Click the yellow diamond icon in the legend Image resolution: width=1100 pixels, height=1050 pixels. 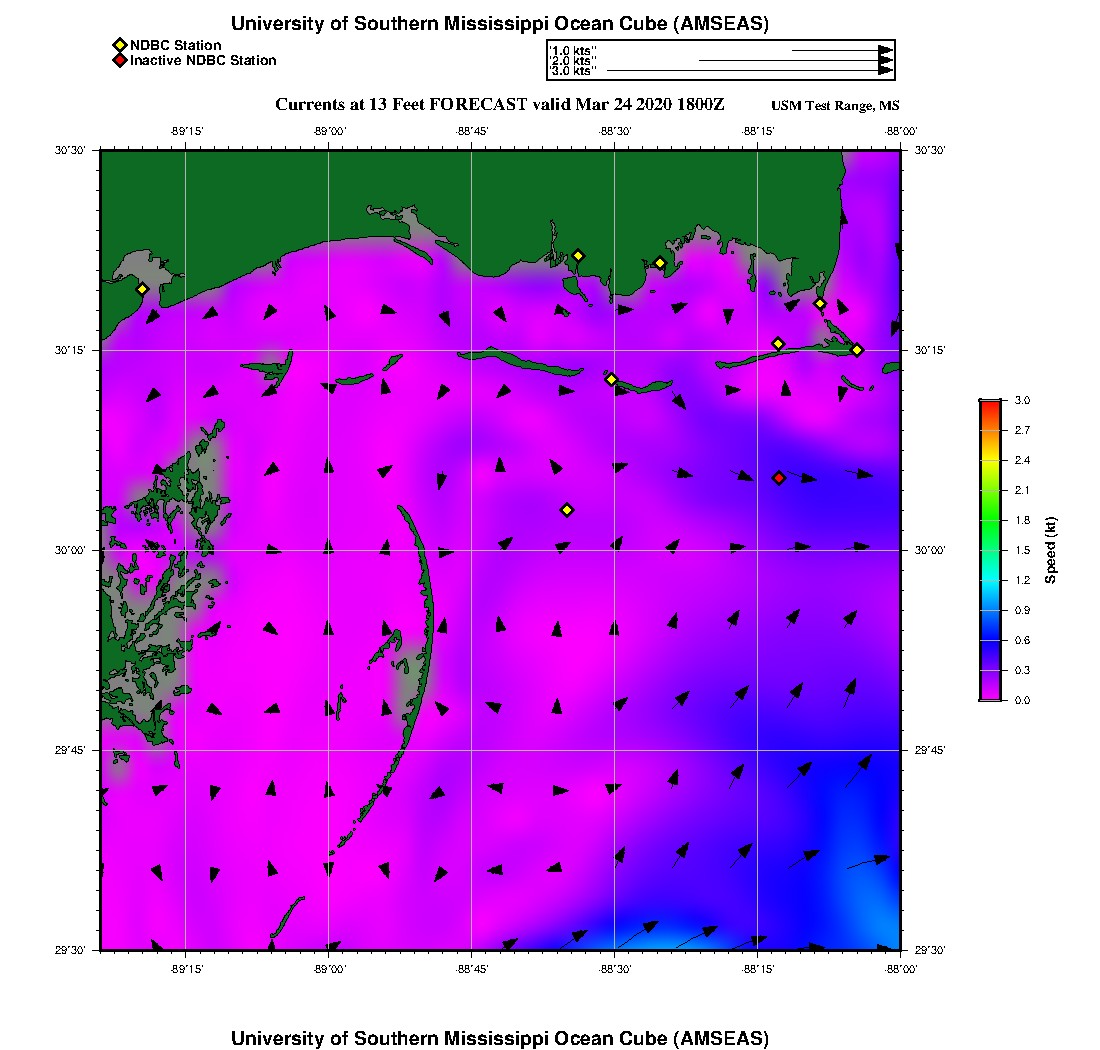[x=119, y=45]
